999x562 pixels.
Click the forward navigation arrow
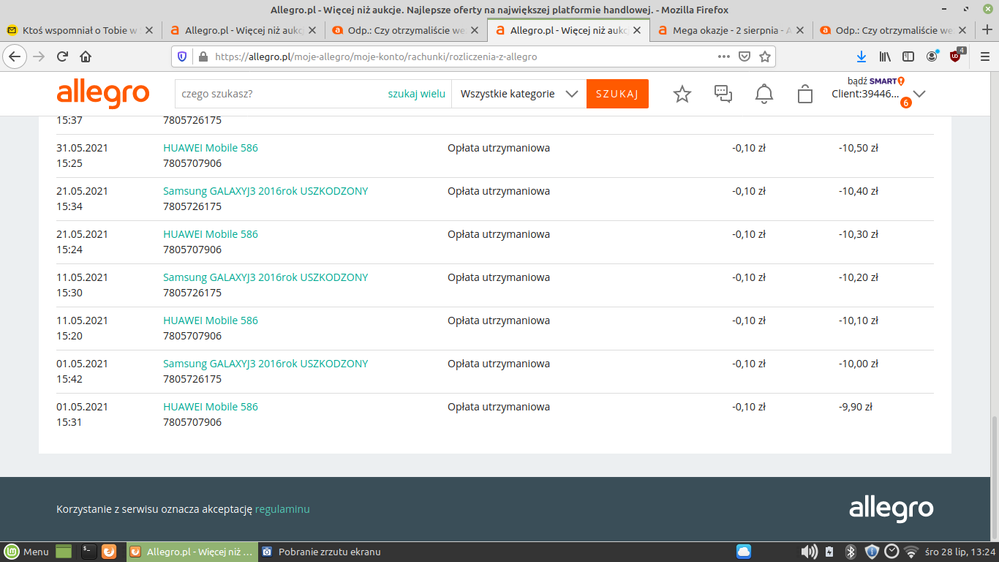coord(39,57)
